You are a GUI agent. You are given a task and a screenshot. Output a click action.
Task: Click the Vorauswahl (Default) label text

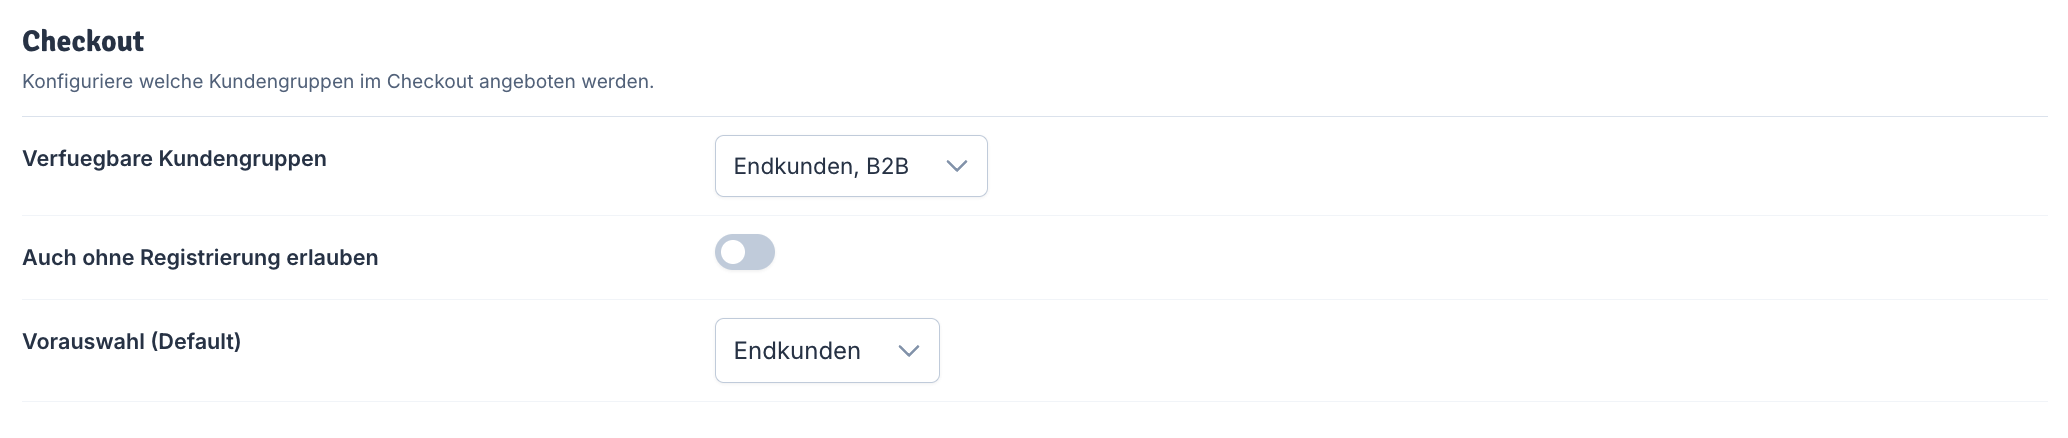[131, 342]
